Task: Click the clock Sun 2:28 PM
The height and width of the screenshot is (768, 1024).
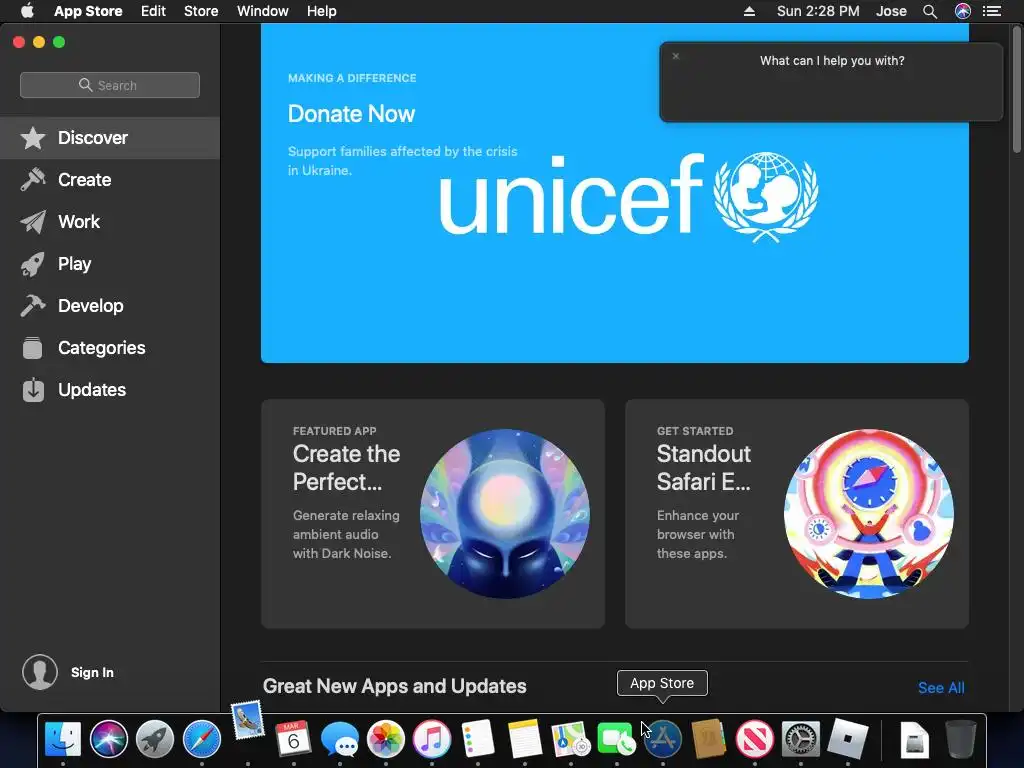Action: (x=818, y=11)
